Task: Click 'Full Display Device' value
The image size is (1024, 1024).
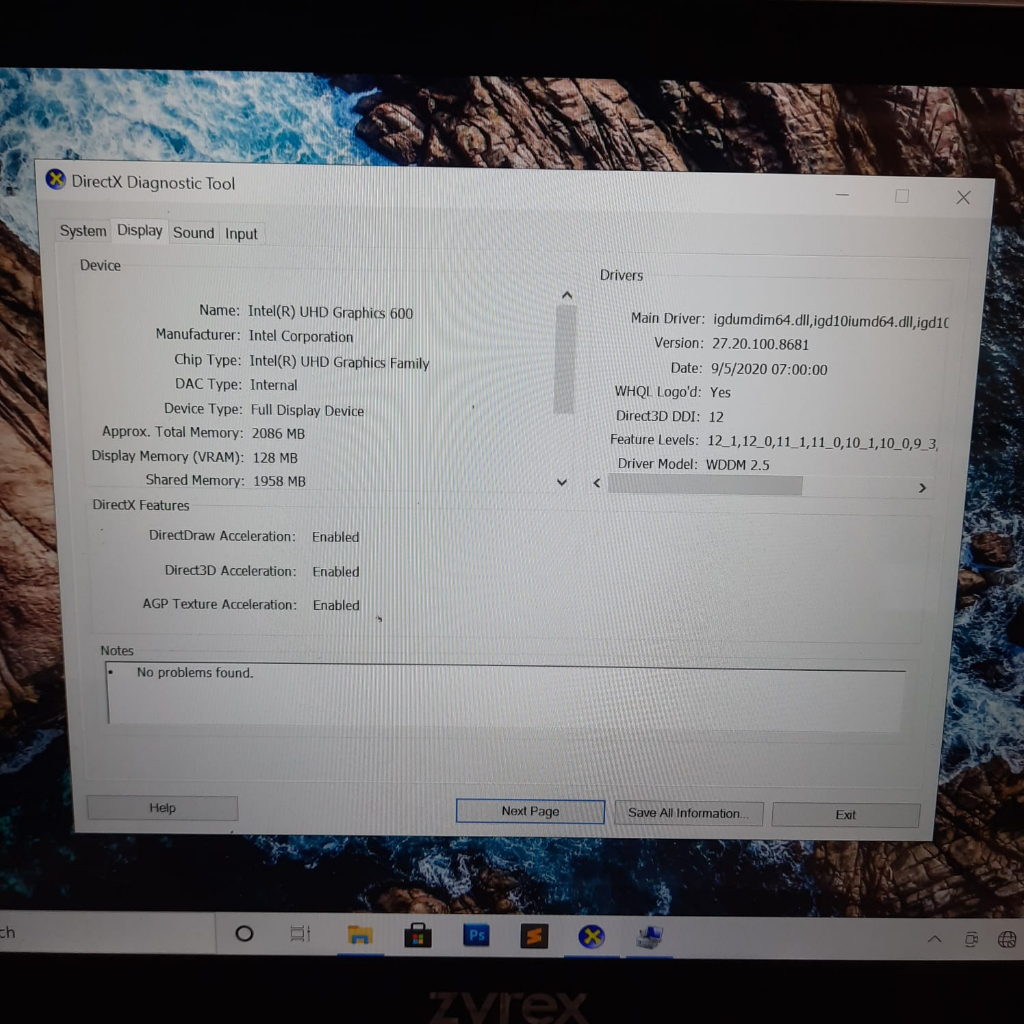Action: [x=308, y=410]
